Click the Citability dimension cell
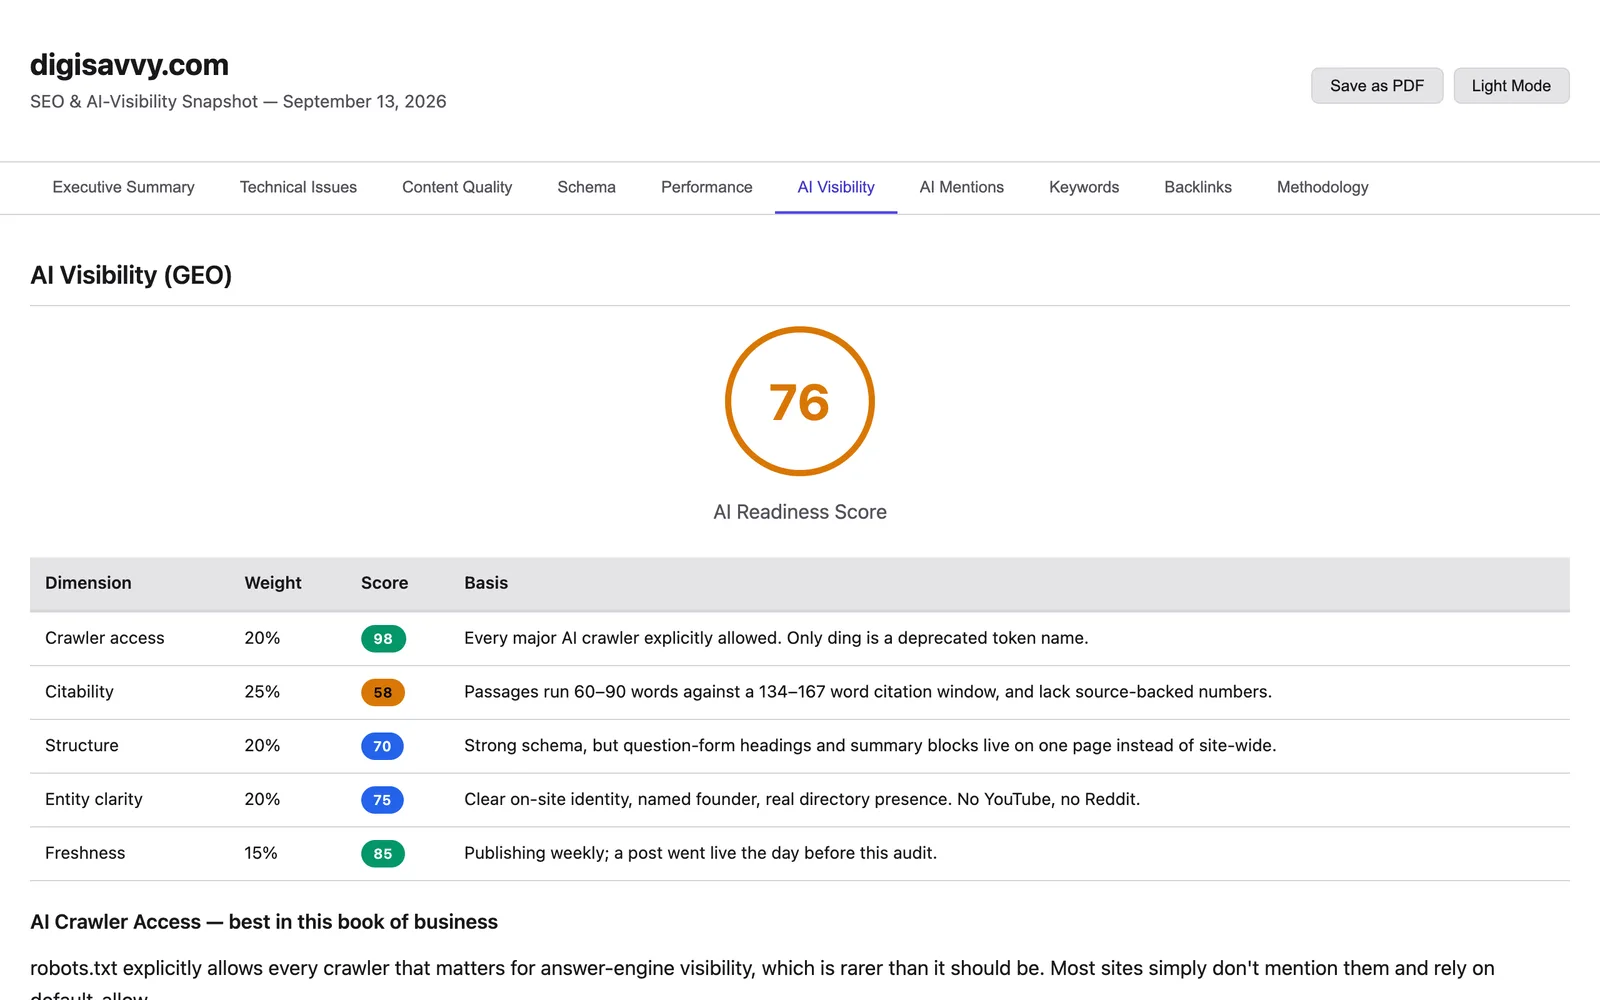 79,692
